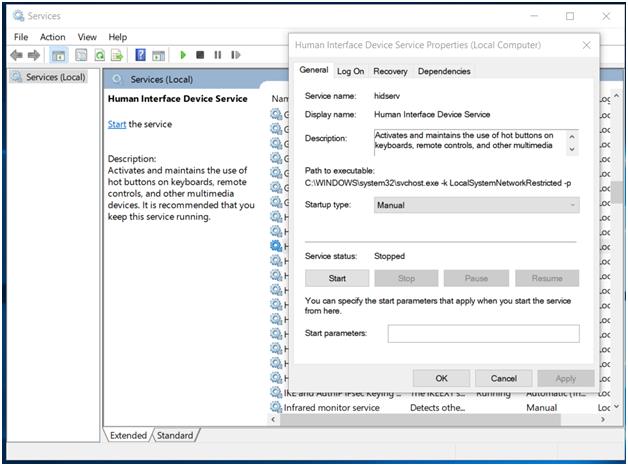Click the Start button under Service status
The image size is (628, 466).
click(337, 278)
